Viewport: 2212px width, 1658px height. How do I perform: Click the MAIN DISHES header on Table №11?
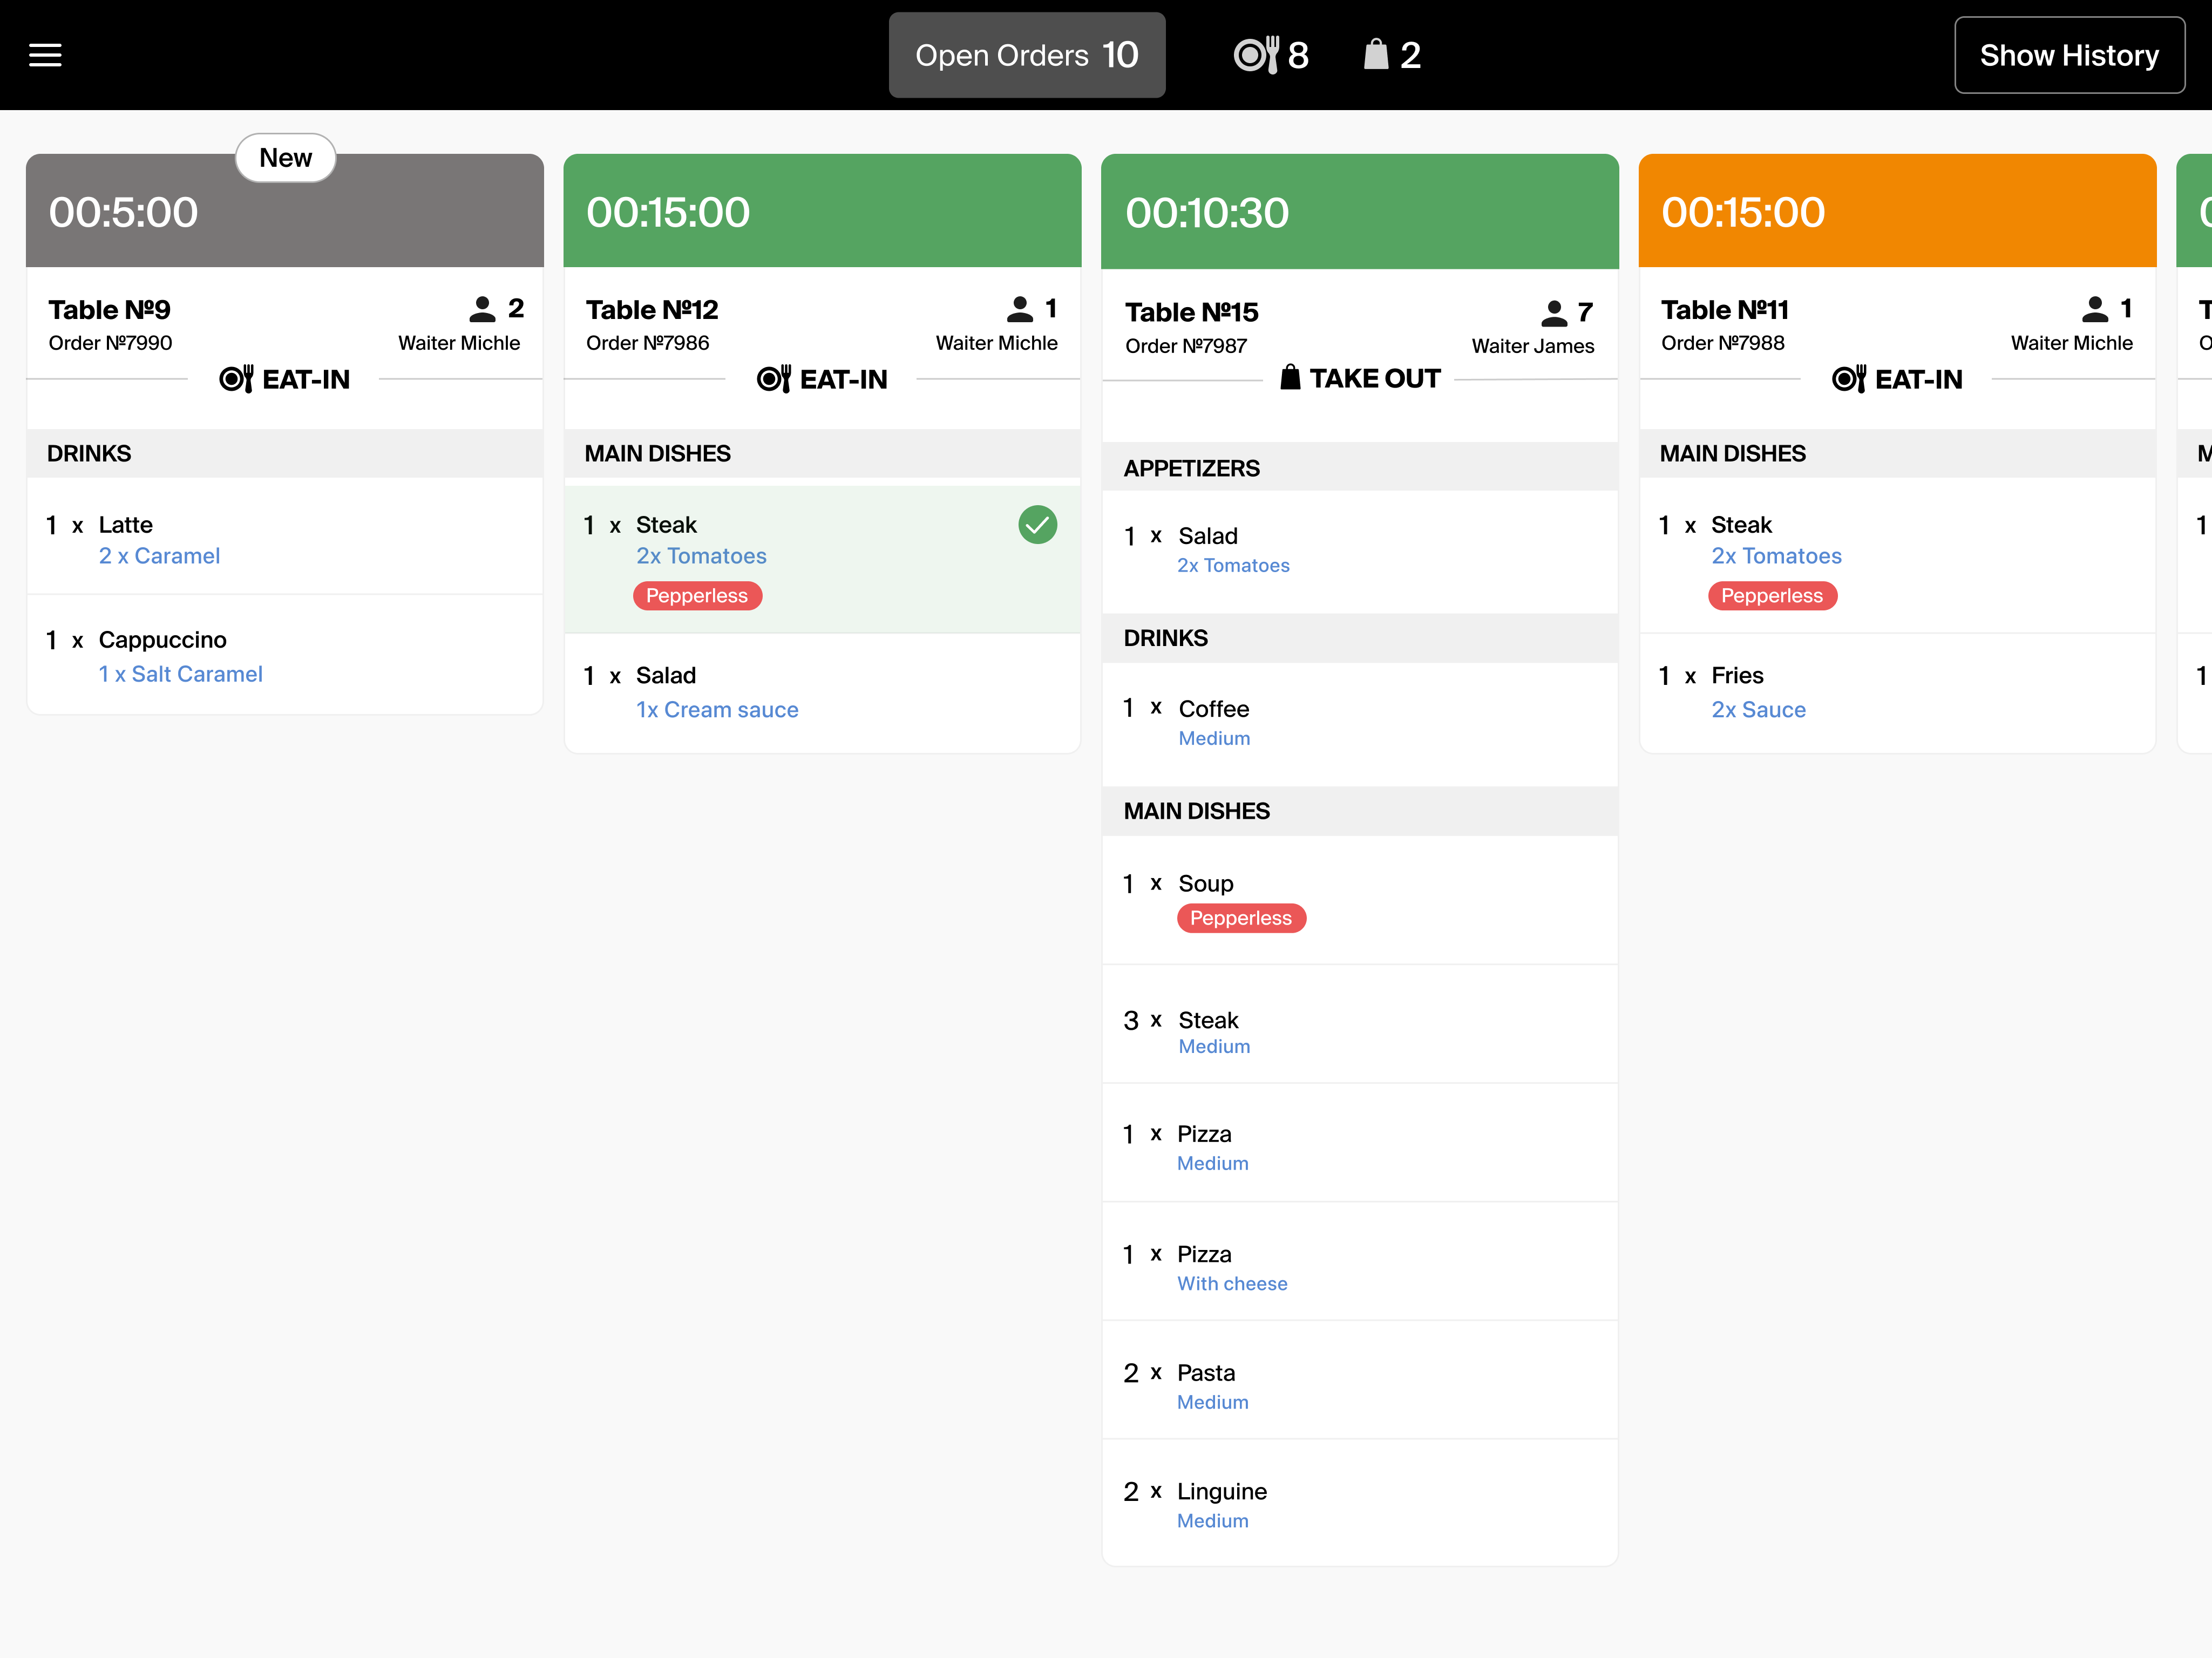click(x=1897, y=454)
